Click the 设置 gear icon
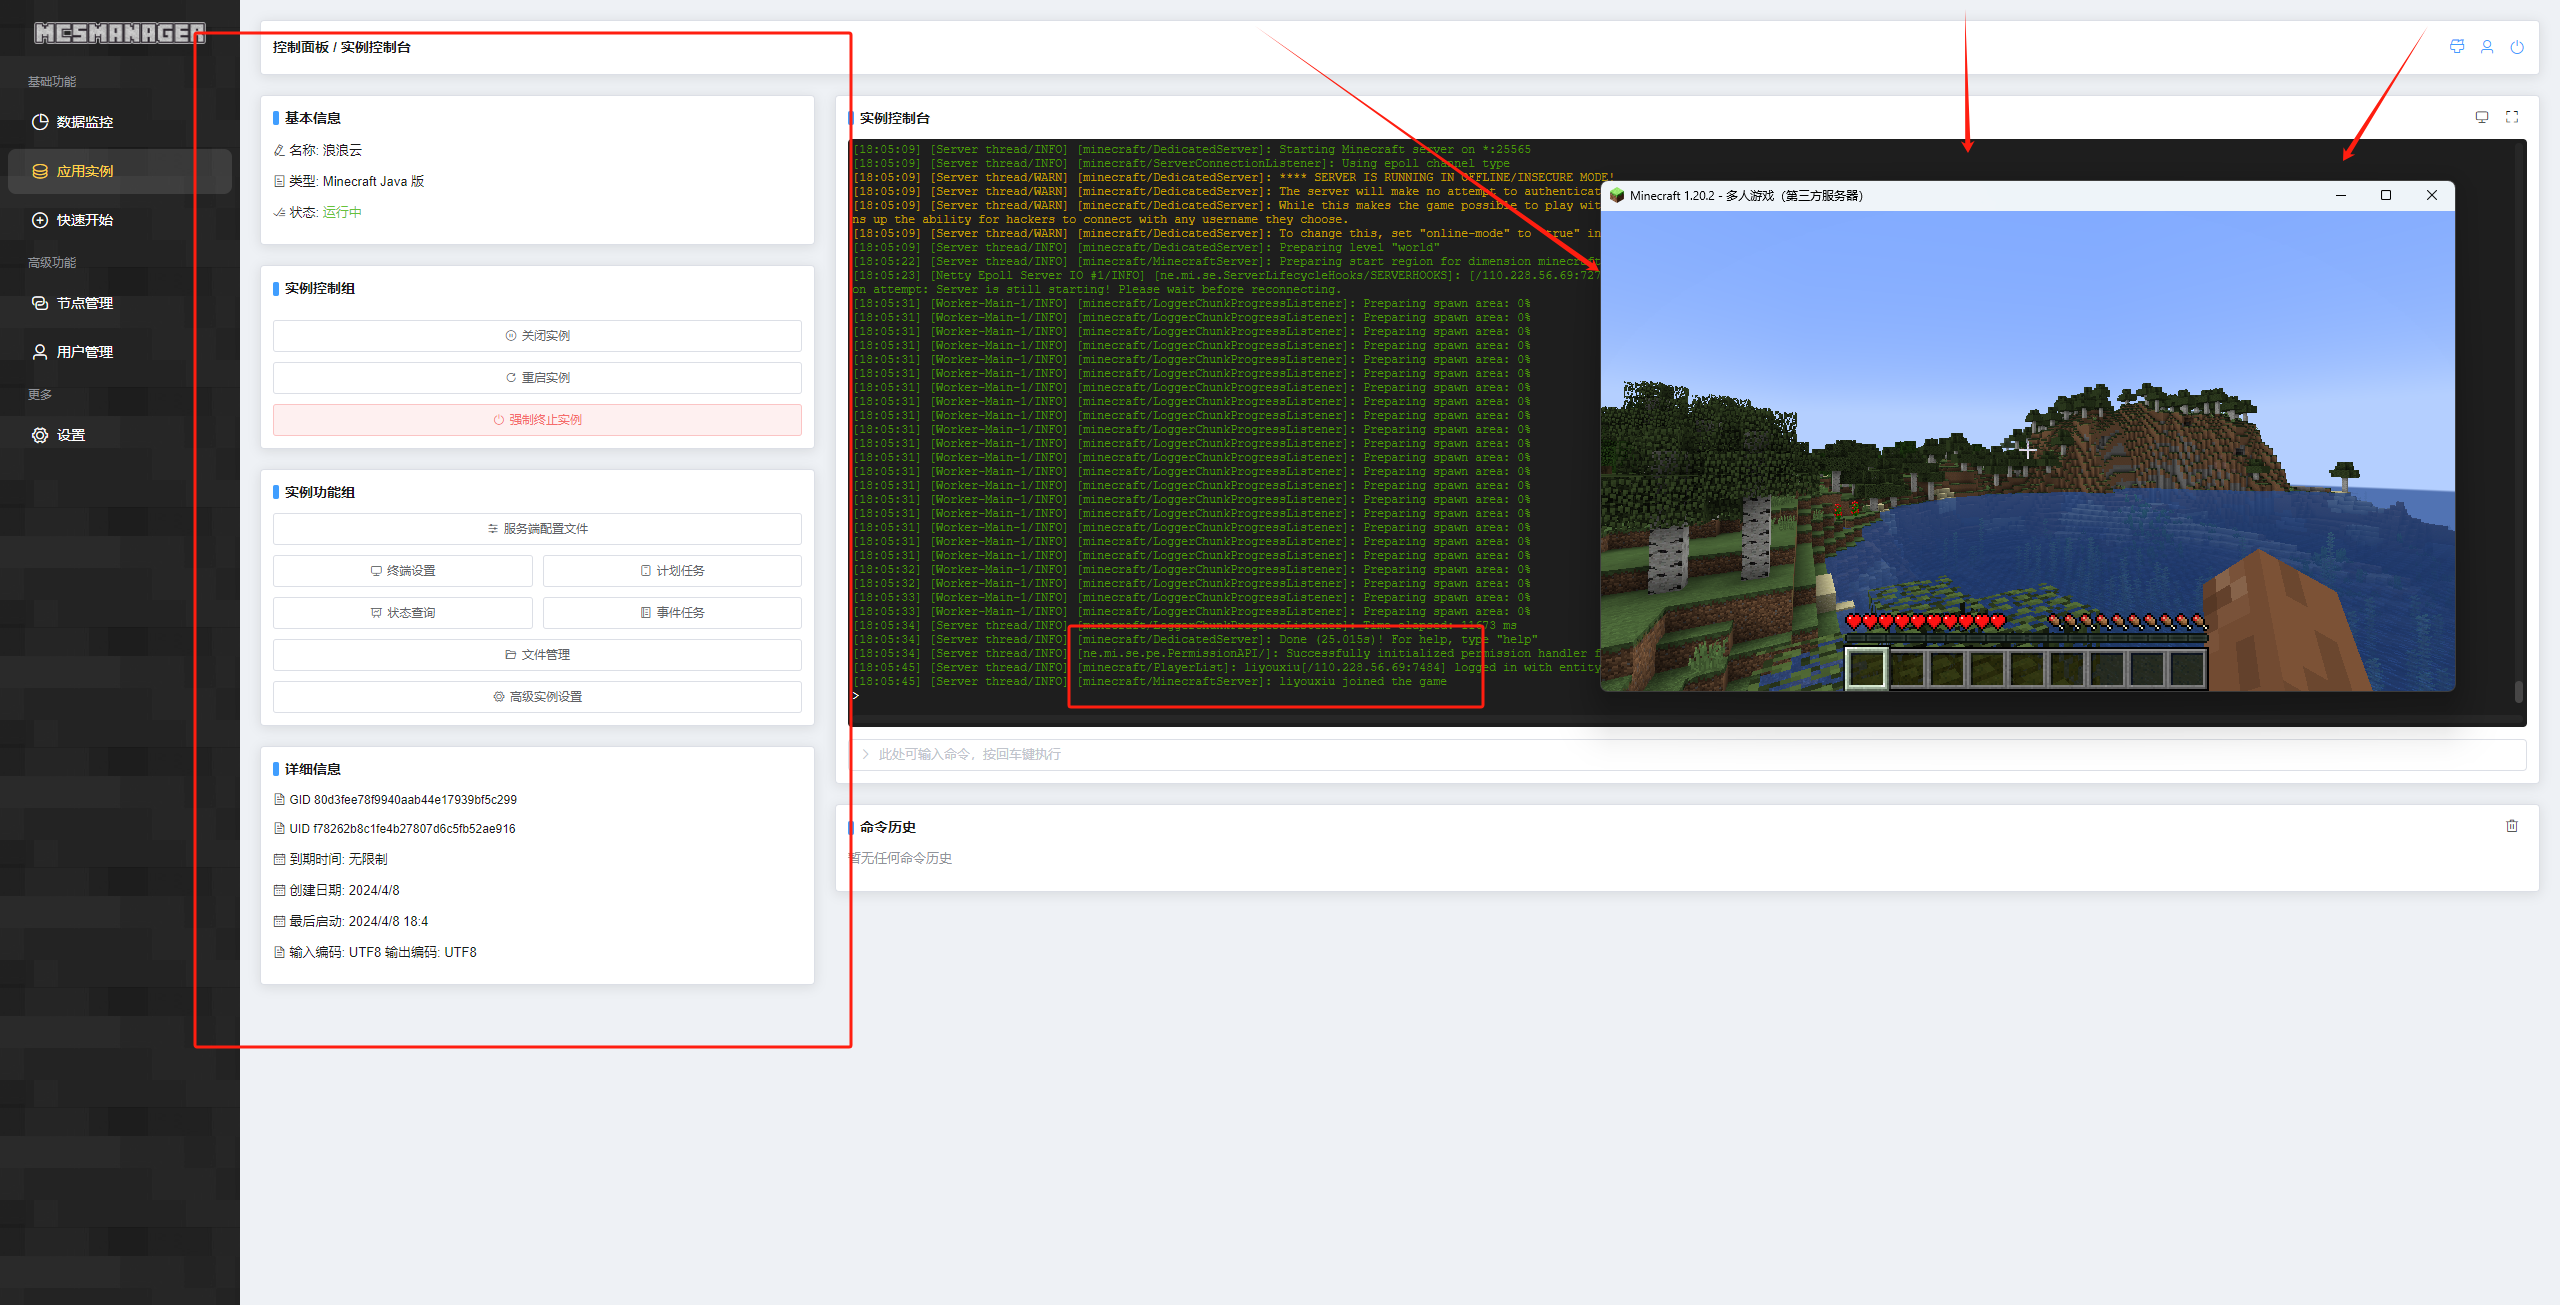2560x1305 pixels. click(40, 435)
